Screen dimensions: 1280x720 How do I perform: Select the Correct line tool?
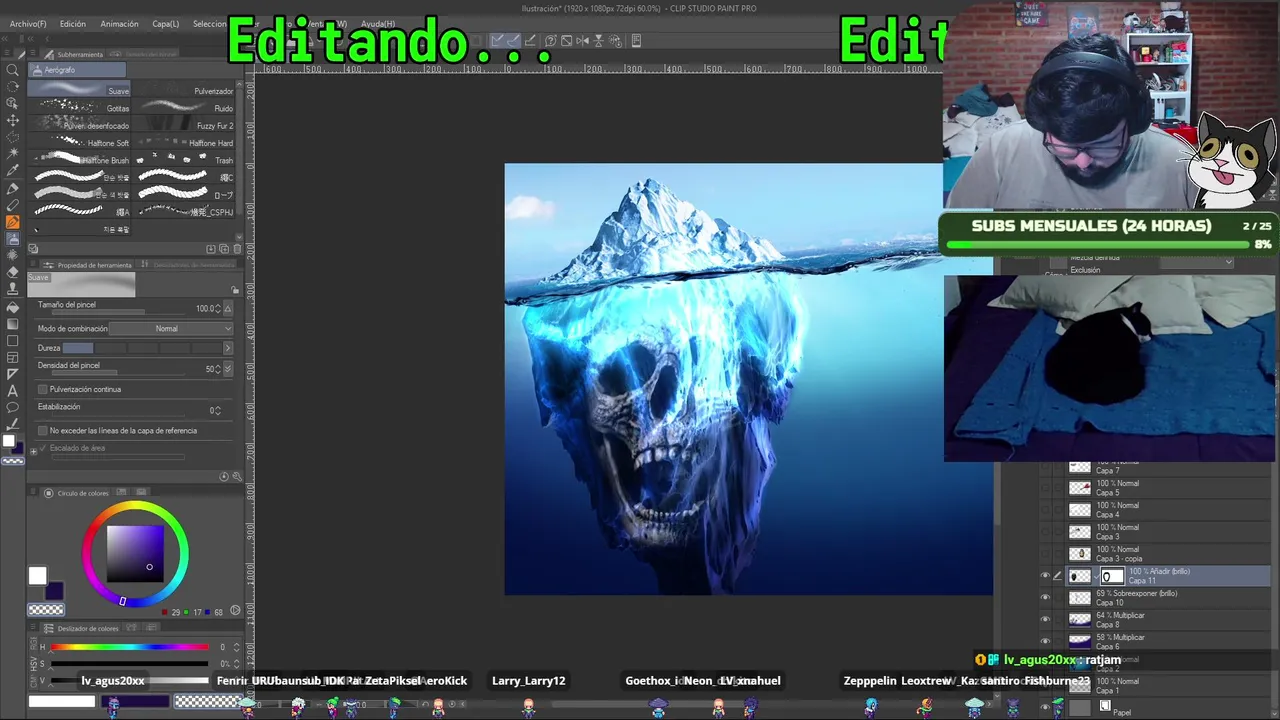point(13,425)
